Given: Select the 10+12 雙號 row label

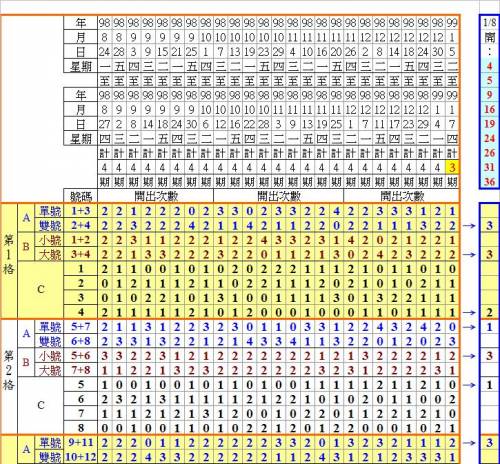Looking at the screenshot, I should point(66,456).
